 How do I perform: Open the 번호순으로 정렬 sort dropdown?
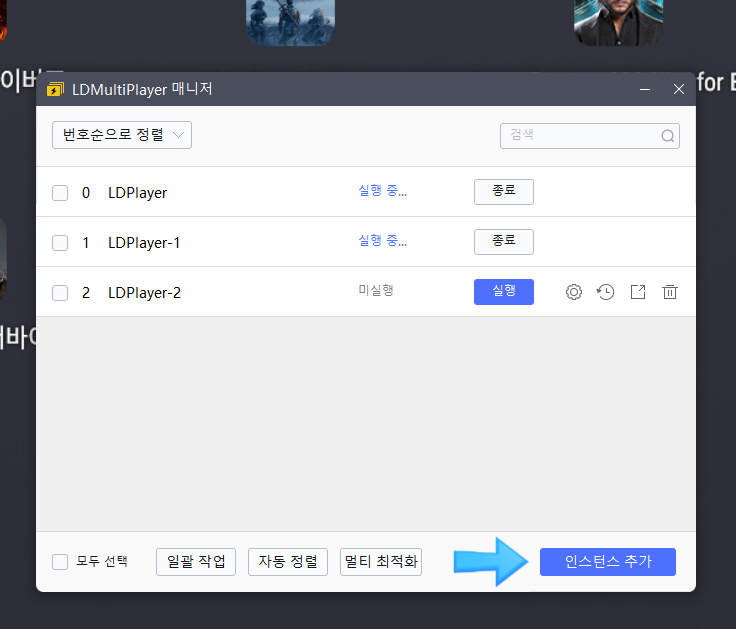(x=122, y=135)
